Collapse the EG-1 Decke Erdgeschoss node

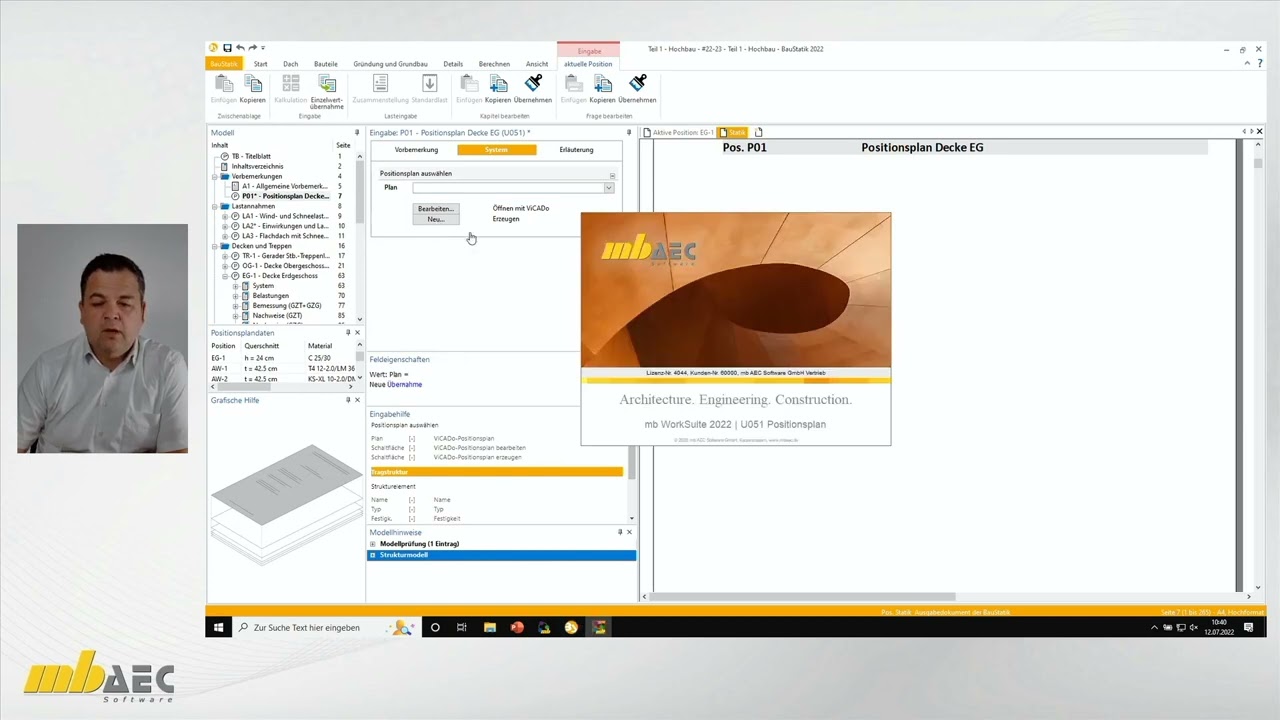pyautogui.click(x=225, y=276)
